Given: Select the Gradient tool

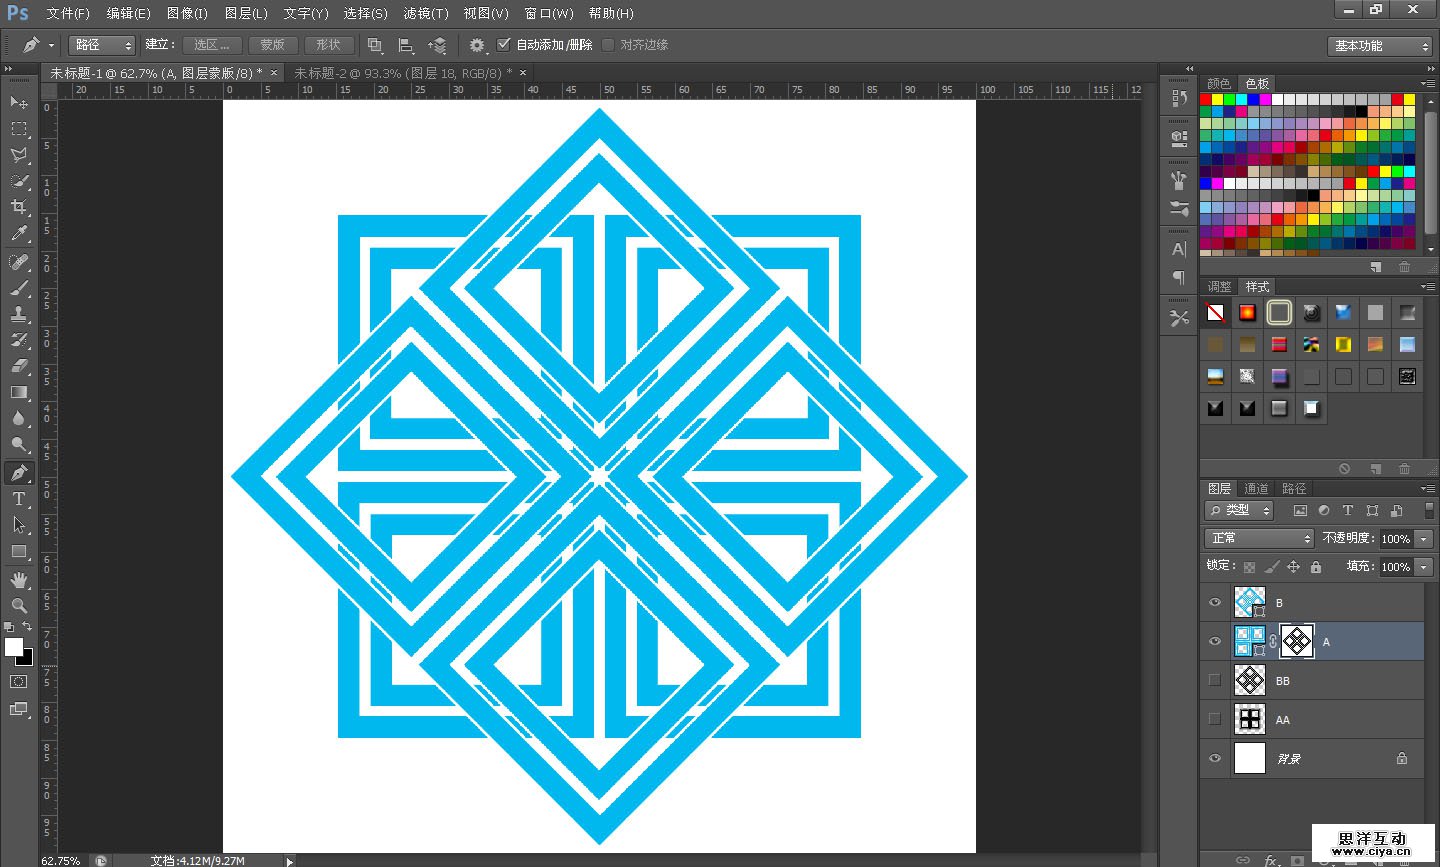Looking at the screenshot, I should (19, 393).
